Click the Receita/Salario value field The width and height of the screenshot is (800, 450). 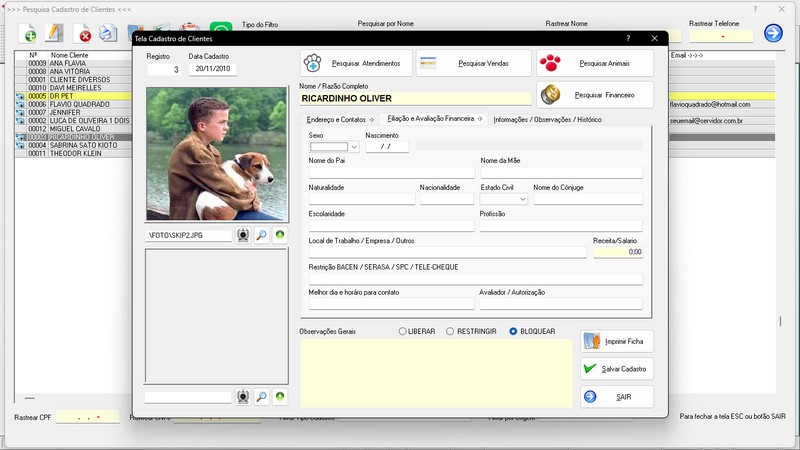click(x=617, y=252)
